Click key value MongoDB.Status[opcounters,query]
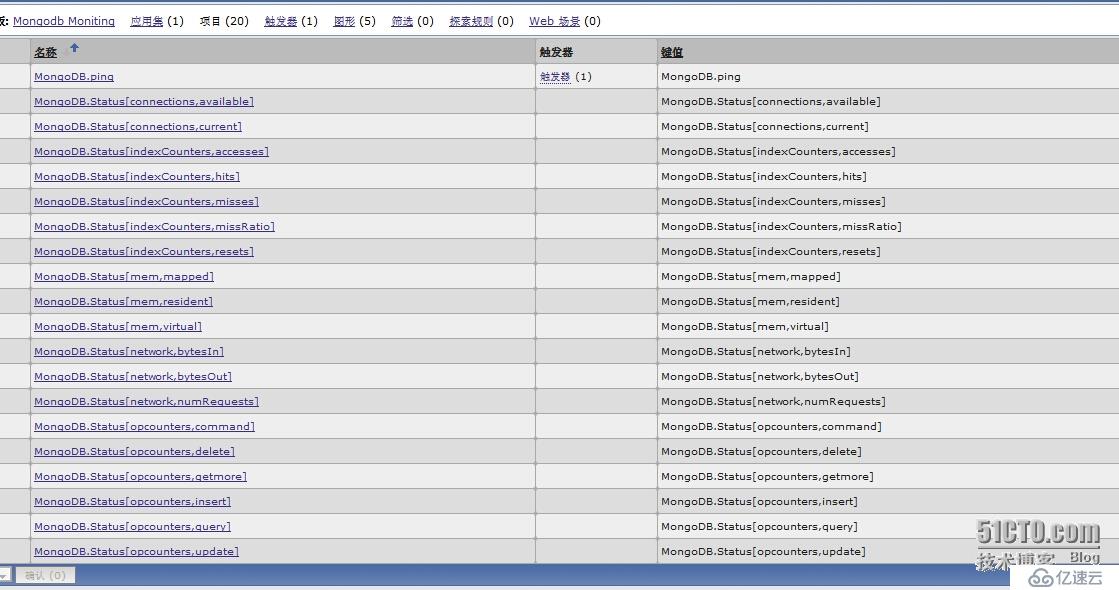 pyautogui.click(x=759, y=526)
